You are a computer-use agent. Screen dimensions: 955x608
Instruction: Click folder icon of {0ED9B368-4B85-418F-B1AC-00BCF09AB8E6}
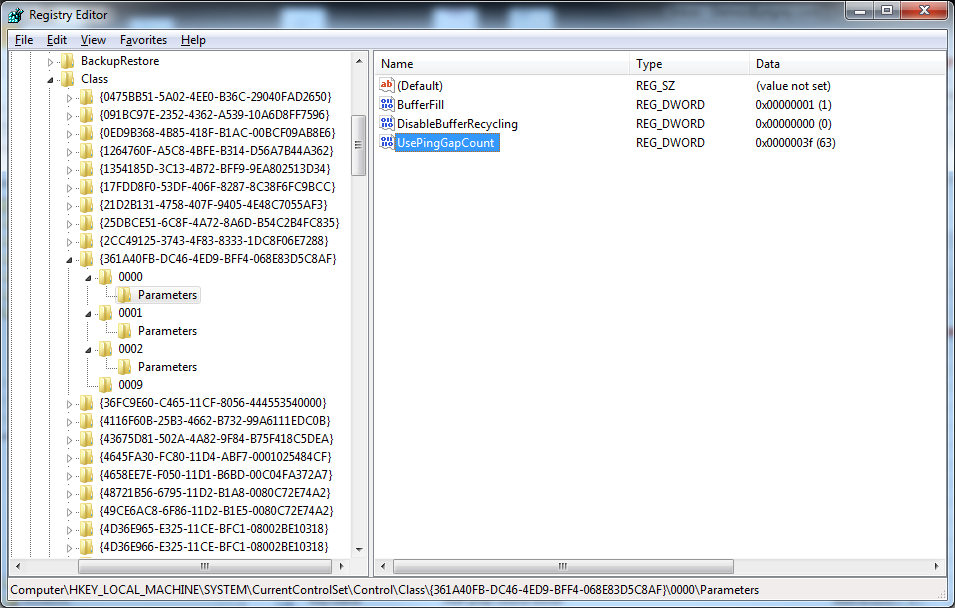click(86, 133)
